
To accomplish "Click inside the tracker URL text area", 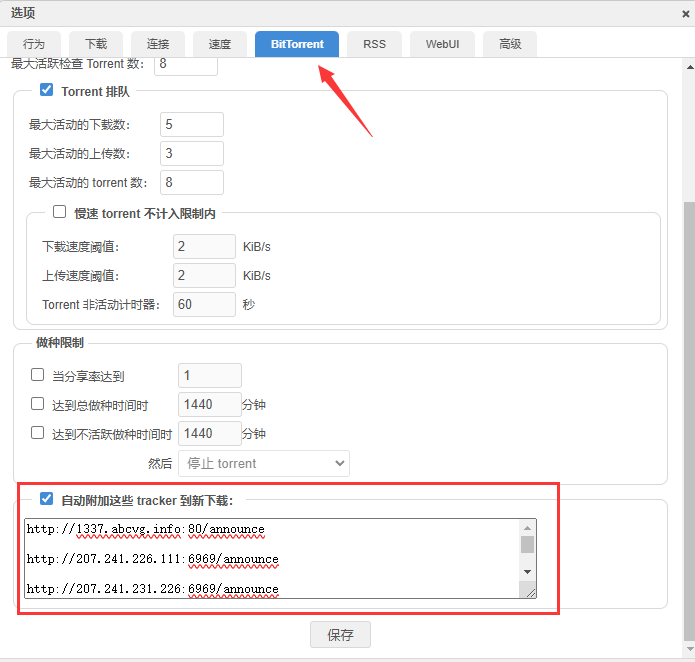I will coord(270,558).
